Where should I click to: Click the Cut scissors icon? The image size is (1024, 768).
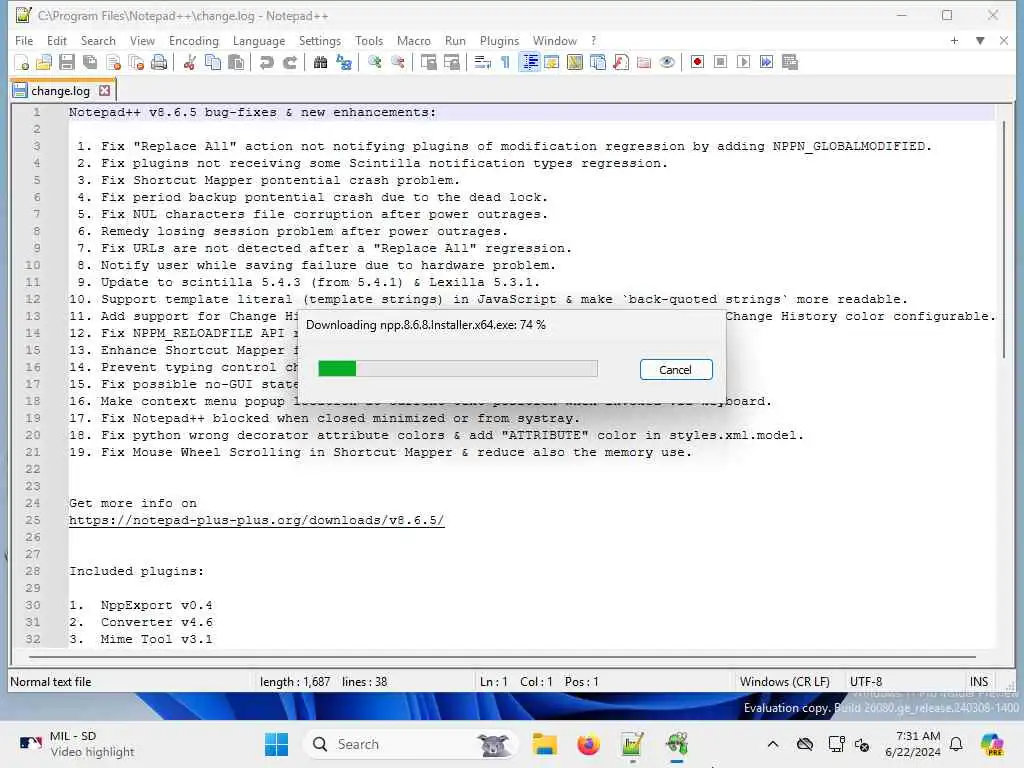pyautogui.click(x=190, y=63)
